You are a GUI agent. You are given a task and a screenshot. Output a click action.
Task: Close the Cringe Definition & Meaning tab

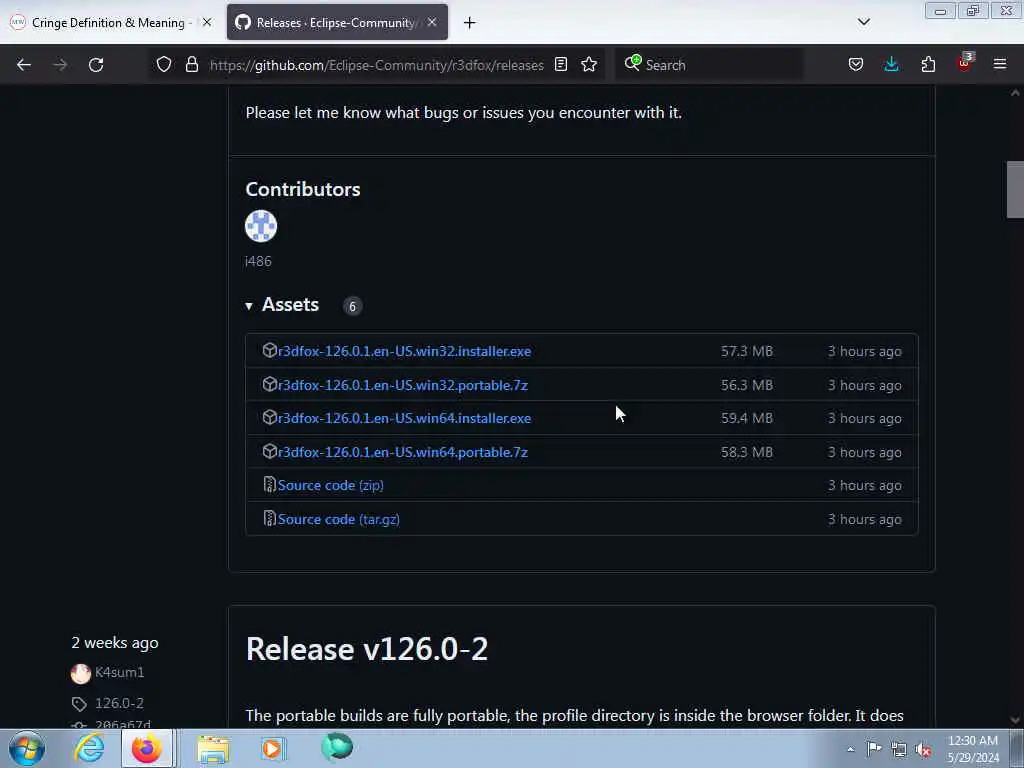pyautogui.click(x=207, y=22)
